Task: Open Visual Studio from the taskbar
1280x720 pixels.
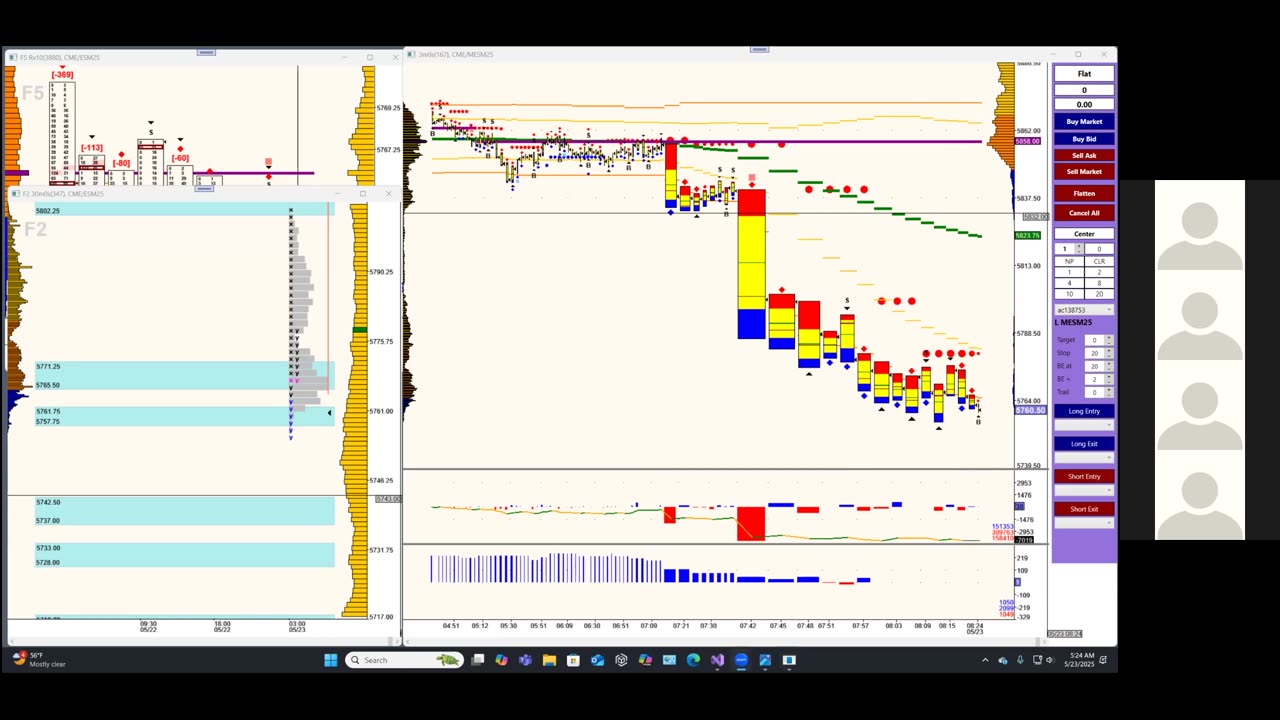Action: (x=717, y=660)
